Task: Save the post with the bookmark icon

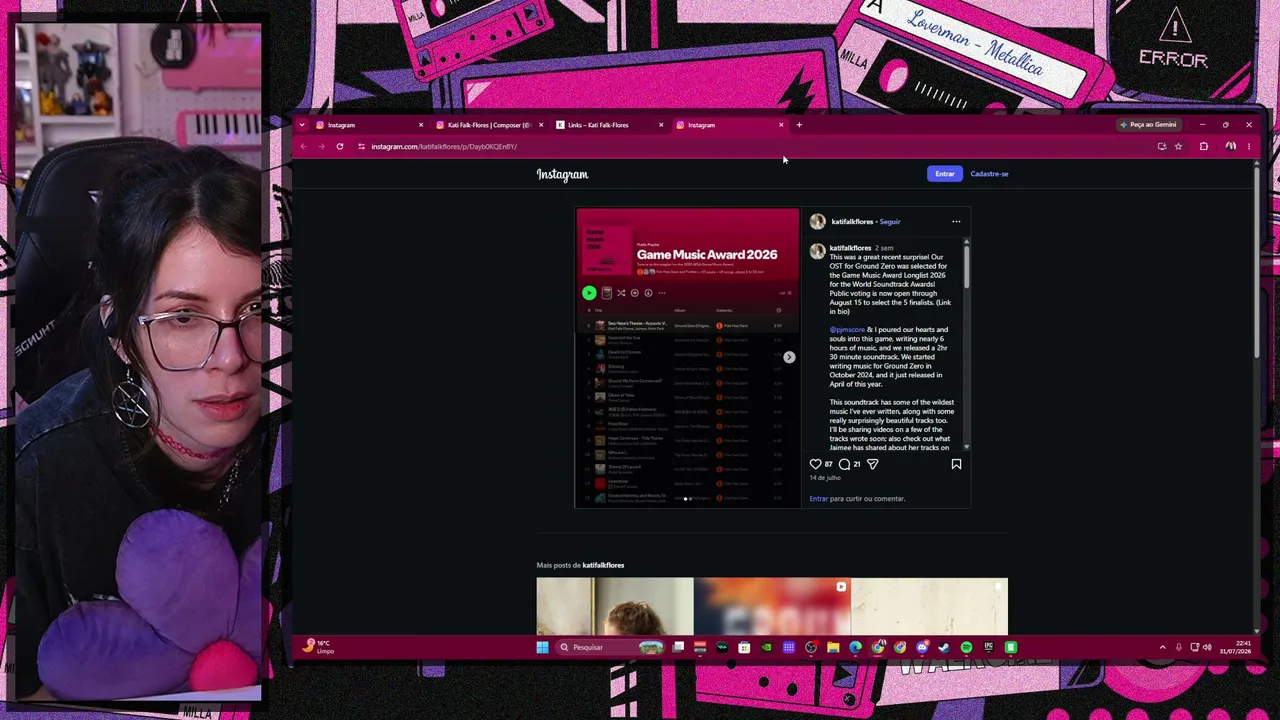Action: pyautogui.click(x=956, y=464)
